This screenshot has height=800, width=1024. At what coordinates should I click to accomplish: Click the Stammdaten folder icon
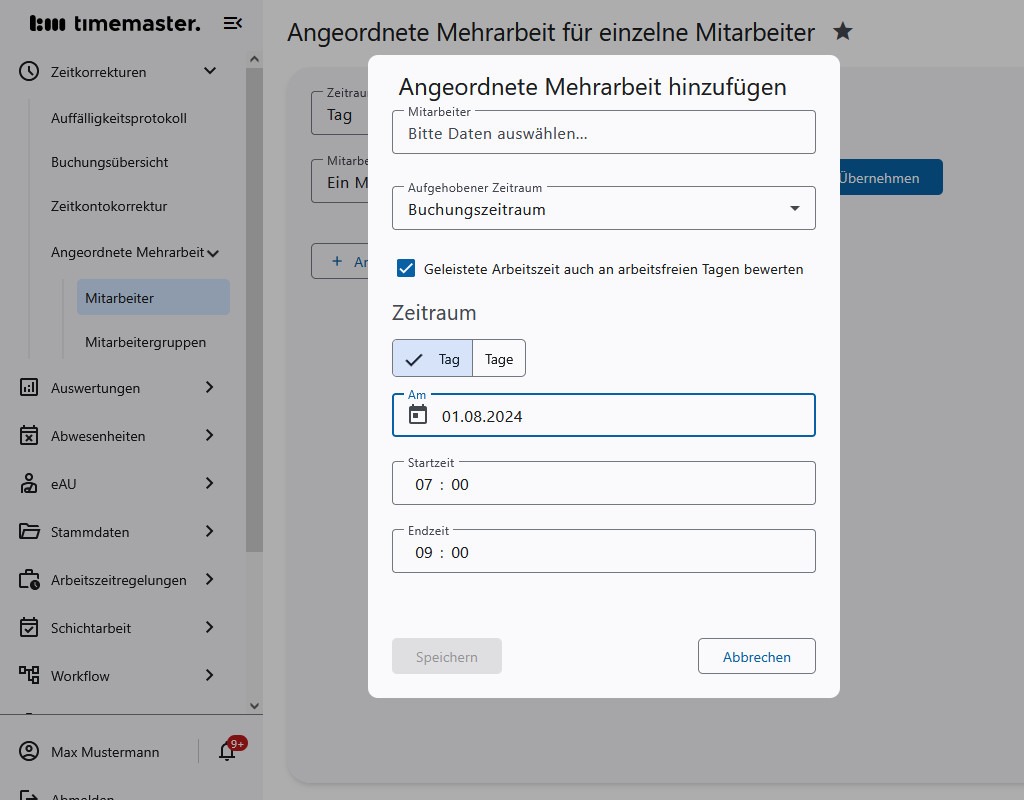30,532
